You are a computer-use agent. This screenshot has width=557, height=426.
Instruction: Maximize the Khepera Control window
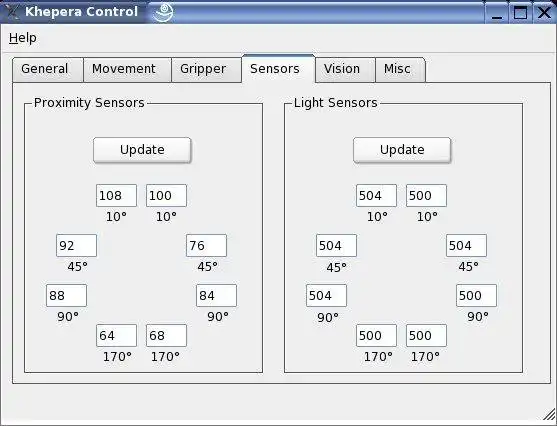(x=520, y=13)
